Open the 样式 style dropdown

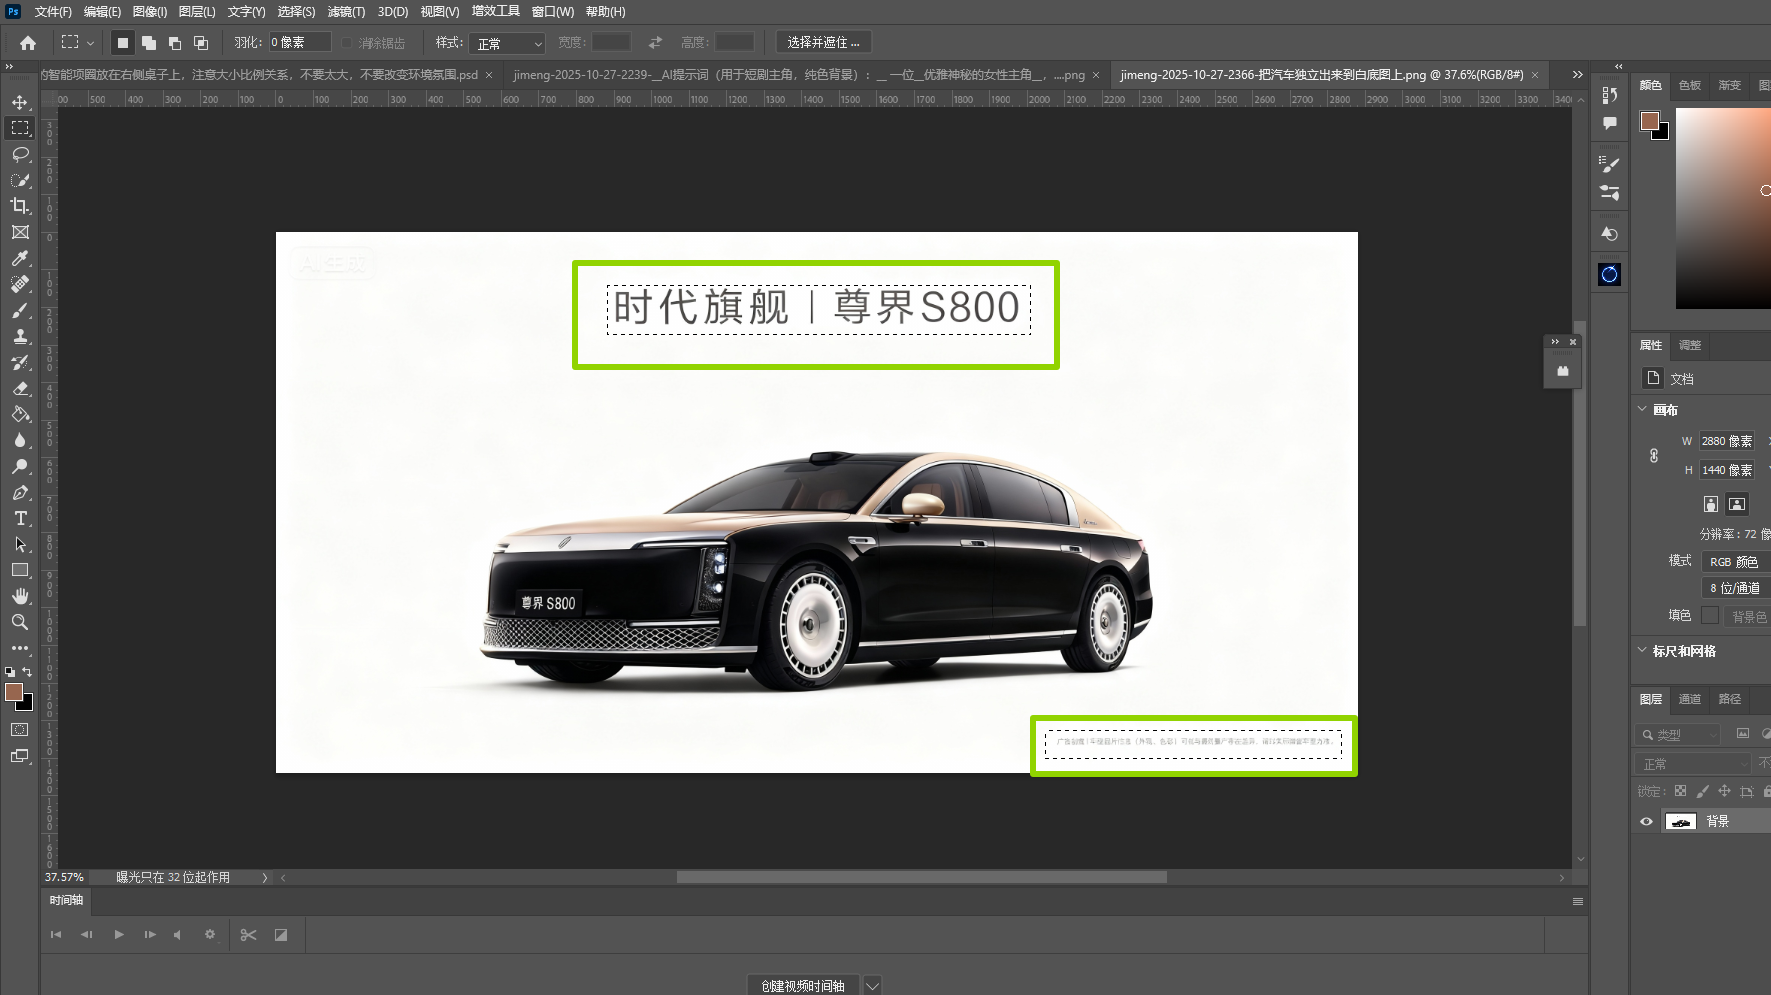[507, 43]
